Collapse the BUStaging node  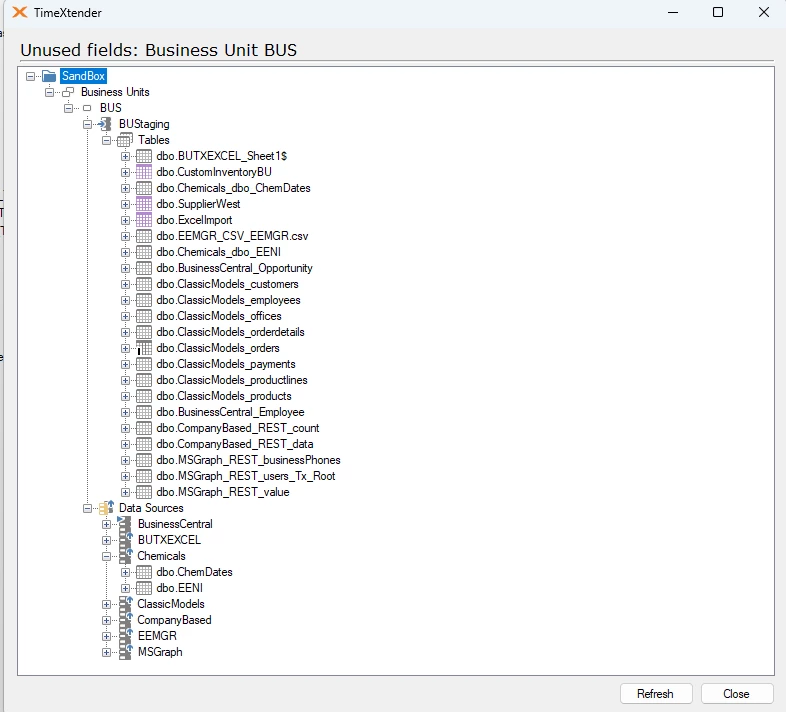pos(88,124)
